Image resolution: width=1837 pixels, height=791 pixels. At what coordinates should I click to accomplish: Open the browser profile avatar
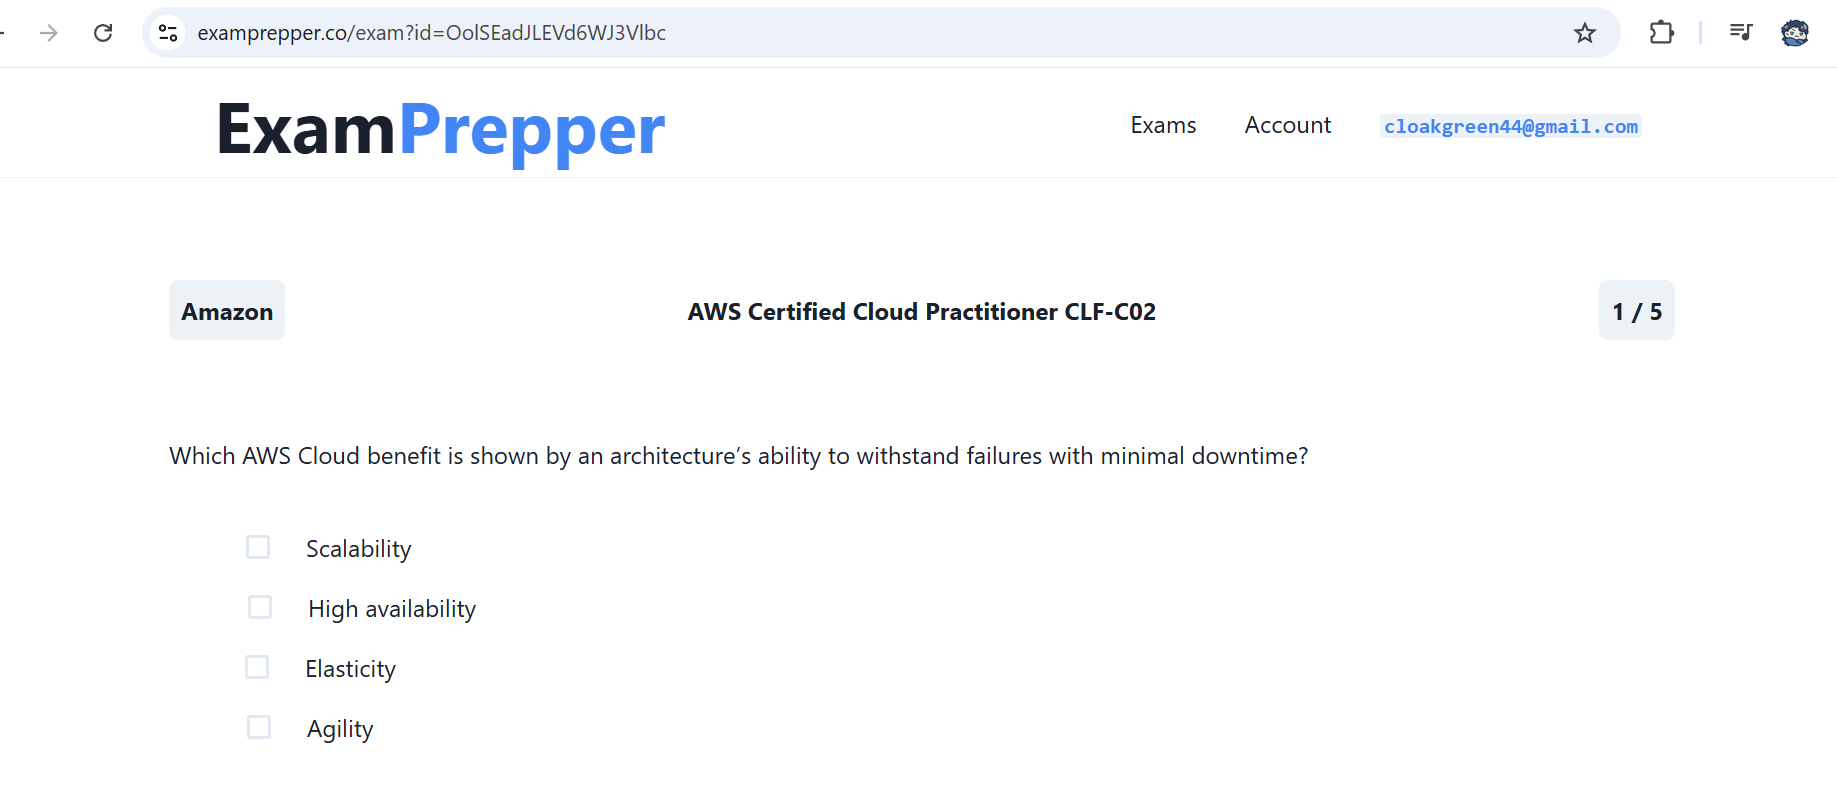(1795, 33)
